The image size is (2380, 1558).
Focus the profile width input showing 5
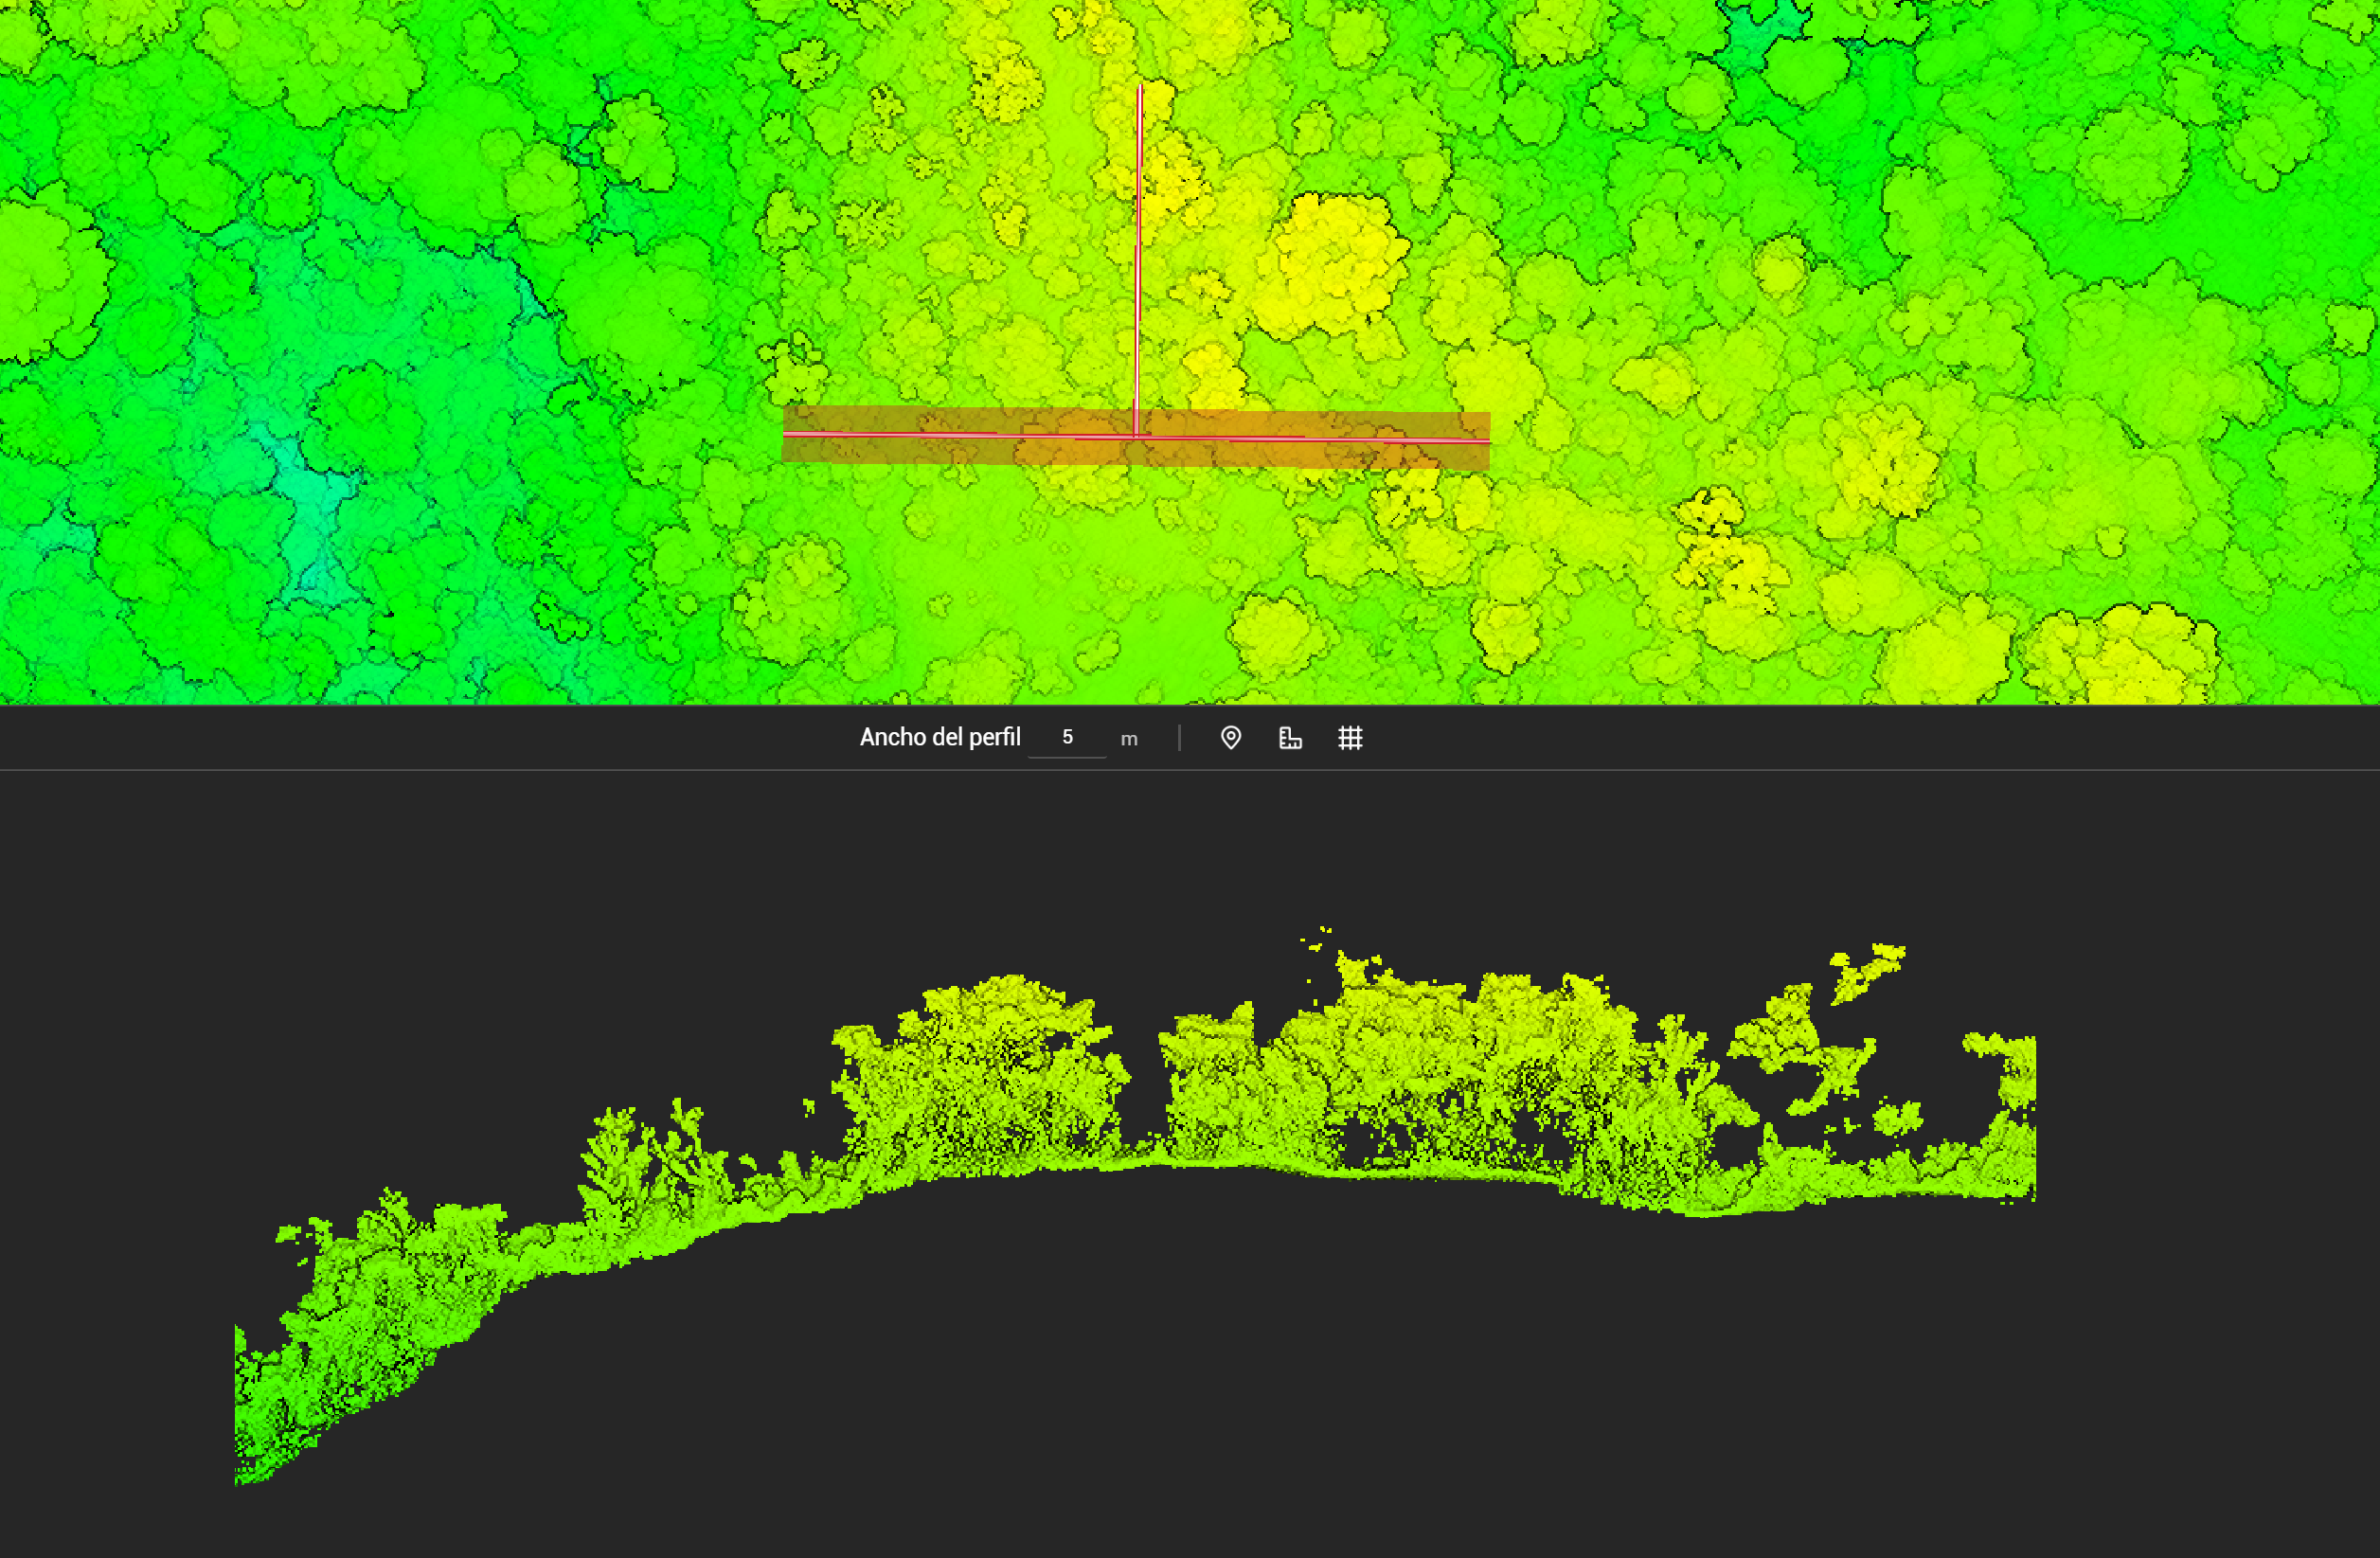[1067, 738]
